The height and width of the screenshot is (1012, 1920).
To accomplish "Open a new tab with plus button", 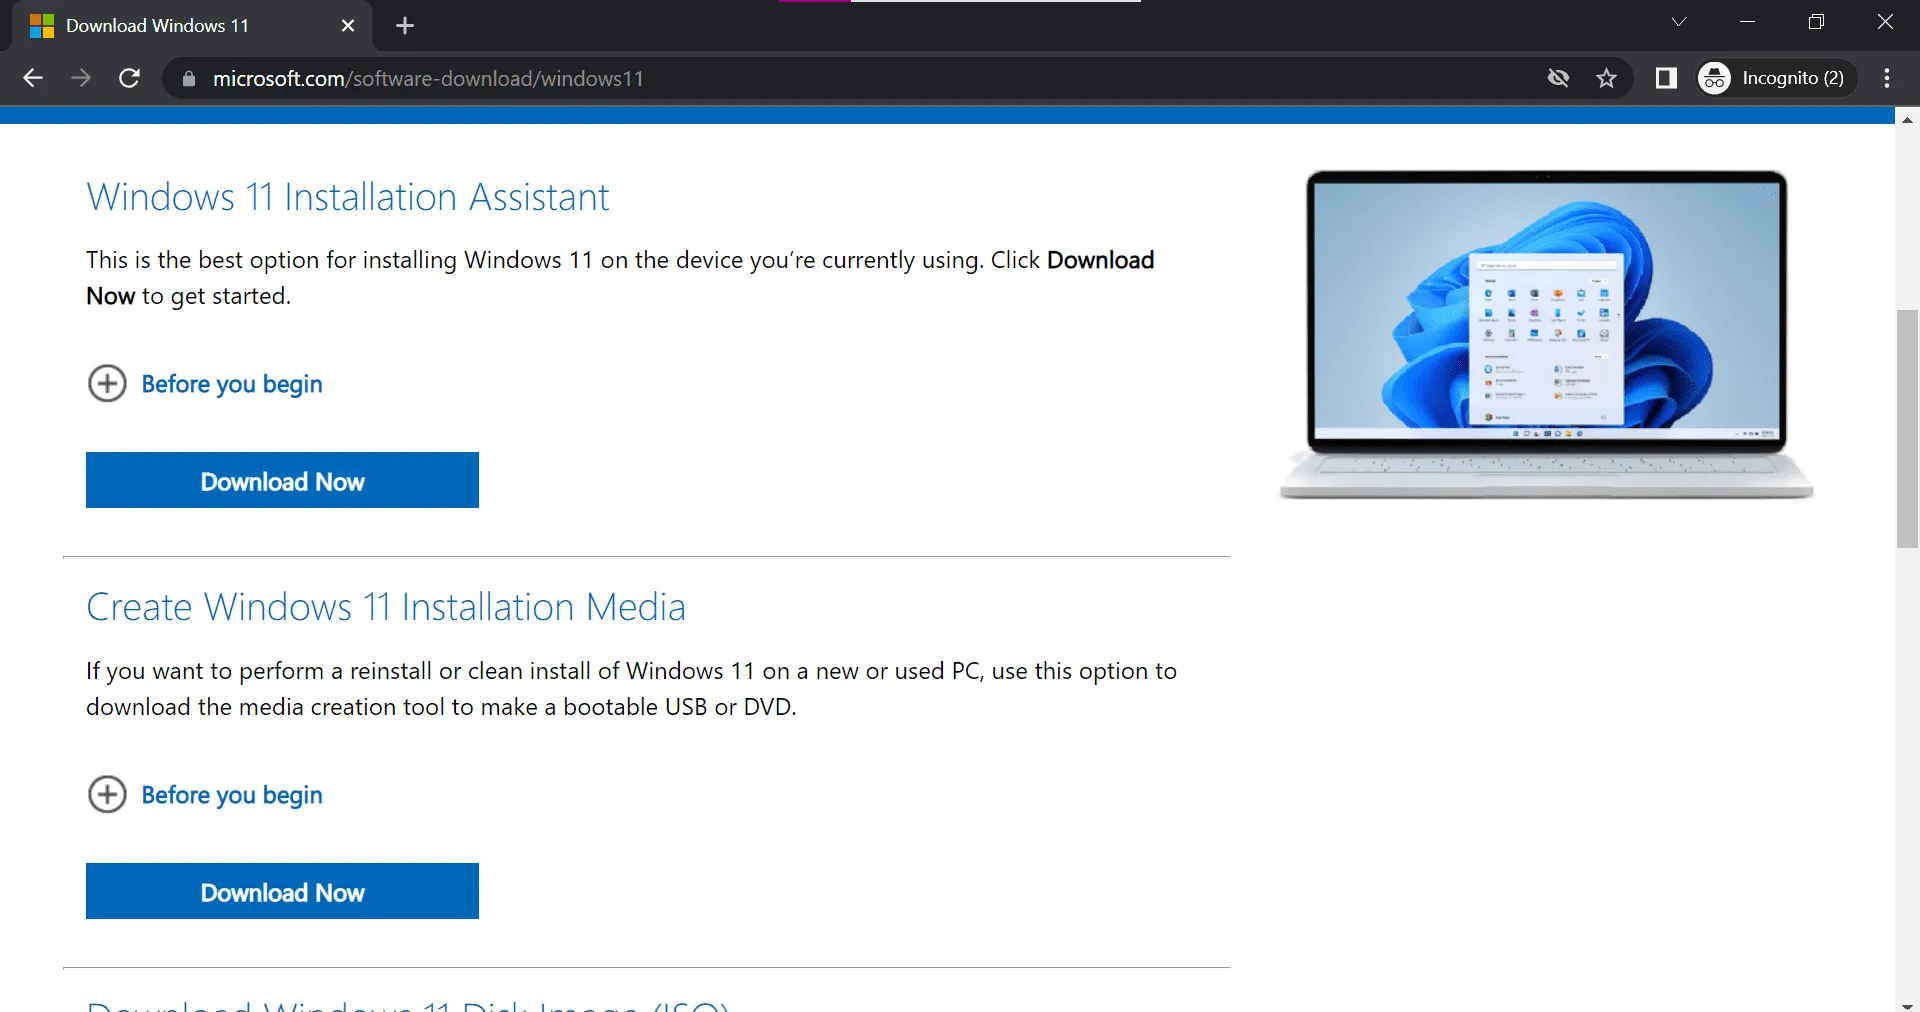I will pos(405,26).
